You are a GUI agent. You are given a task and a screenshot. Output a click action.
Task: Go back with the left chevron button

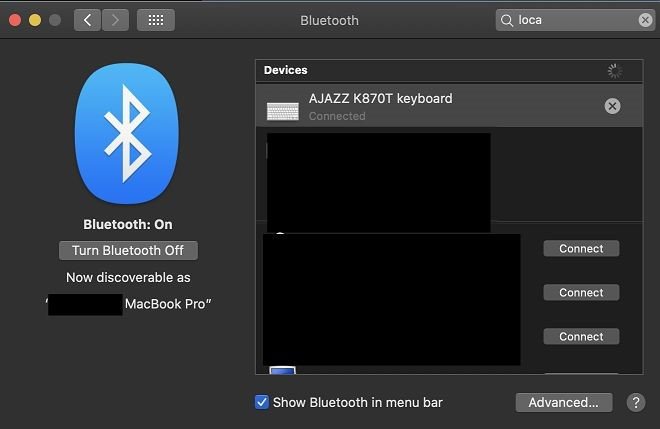coord(87,20)
